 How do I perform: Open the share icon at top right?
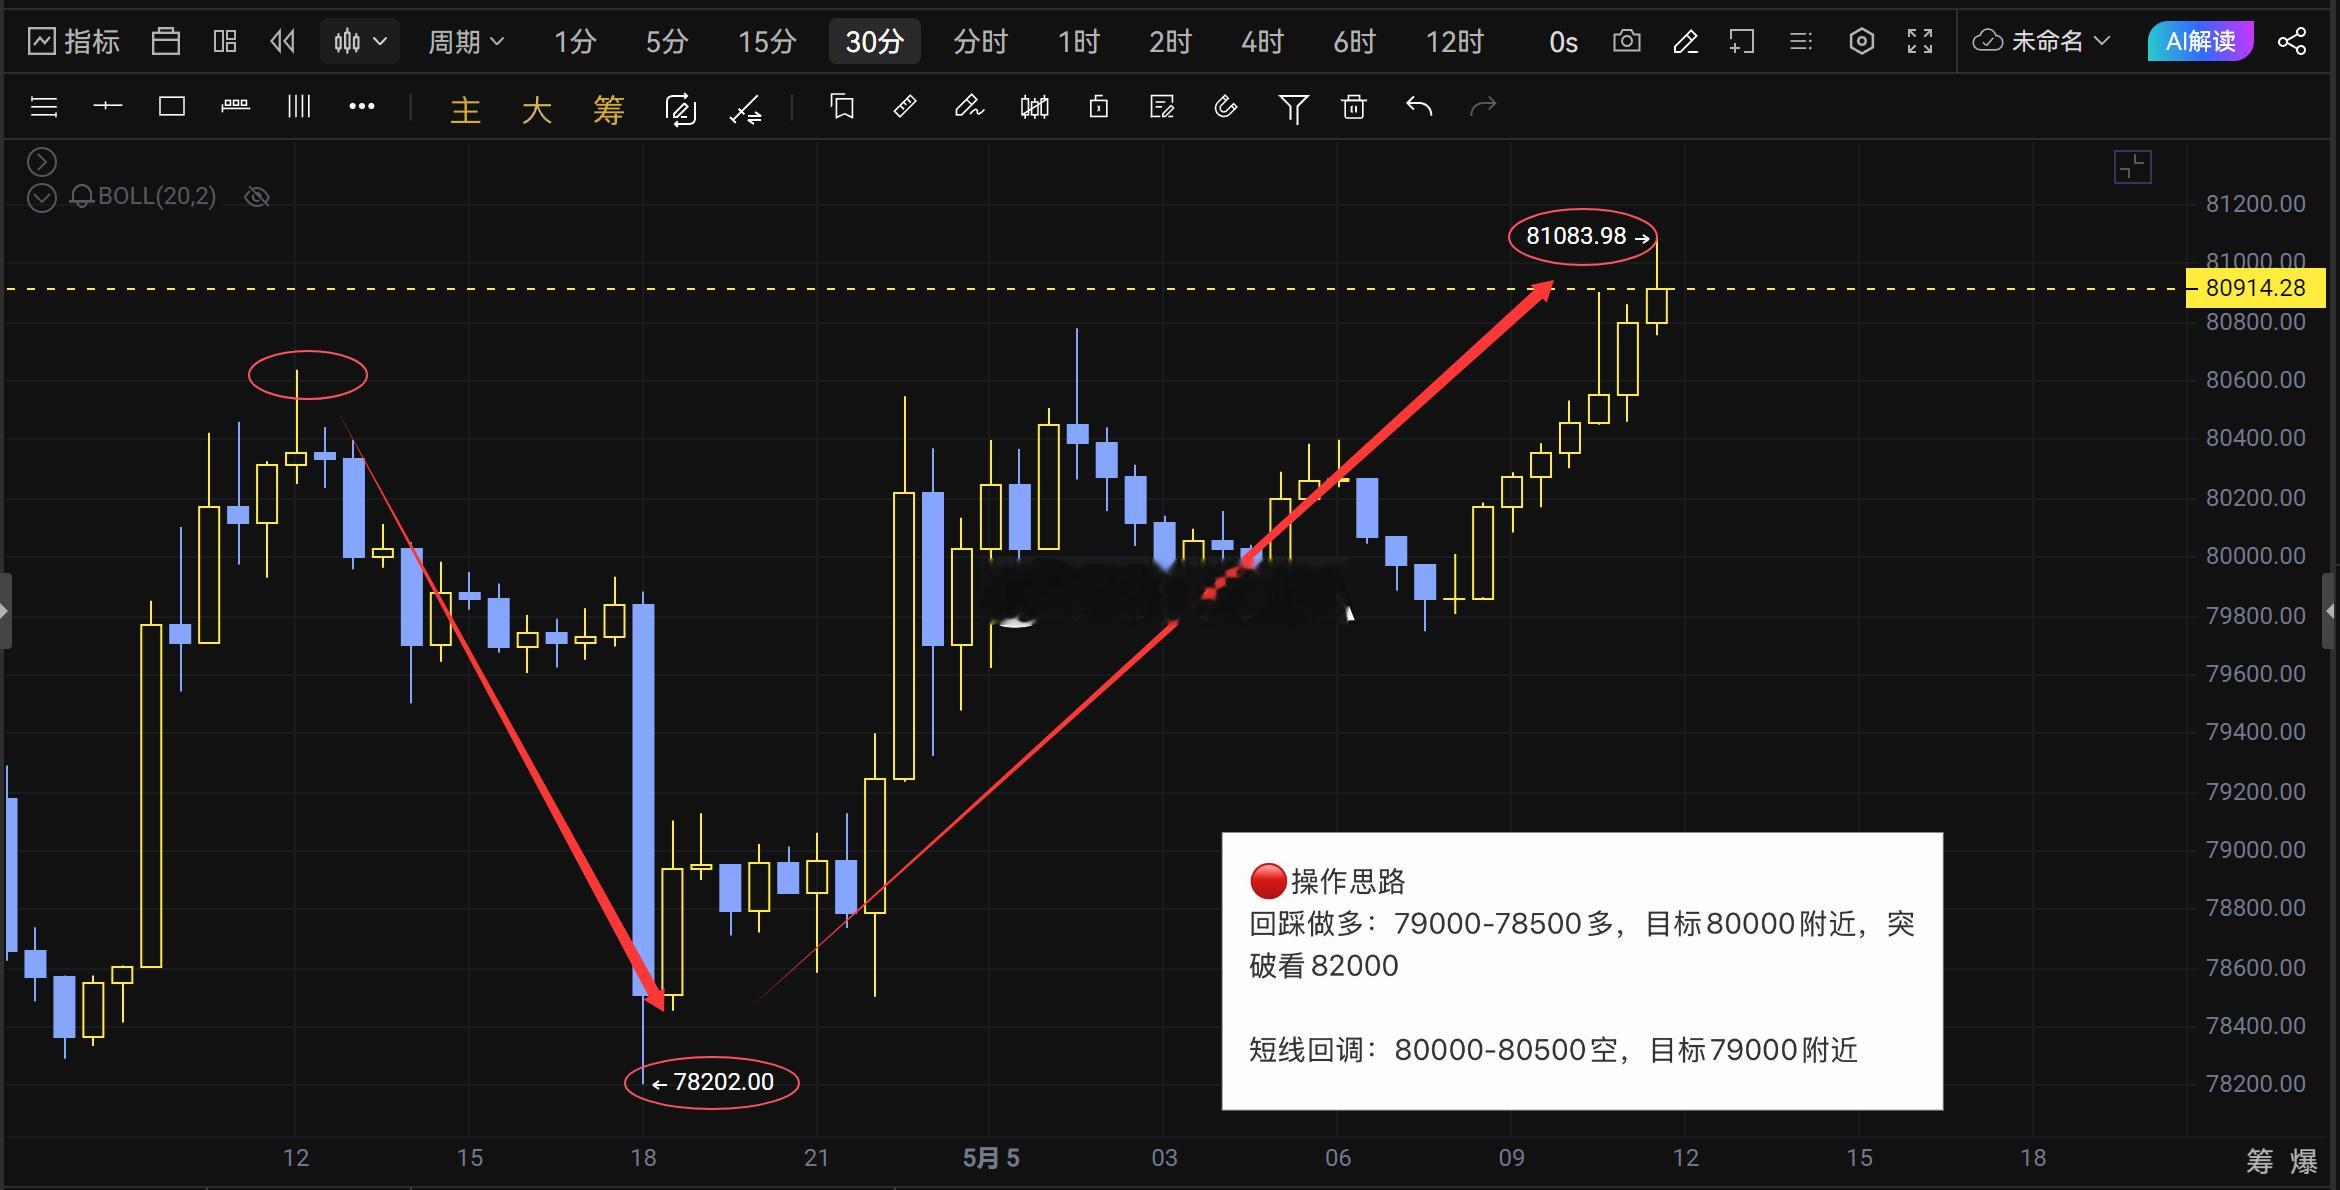tap(2292, 41)
